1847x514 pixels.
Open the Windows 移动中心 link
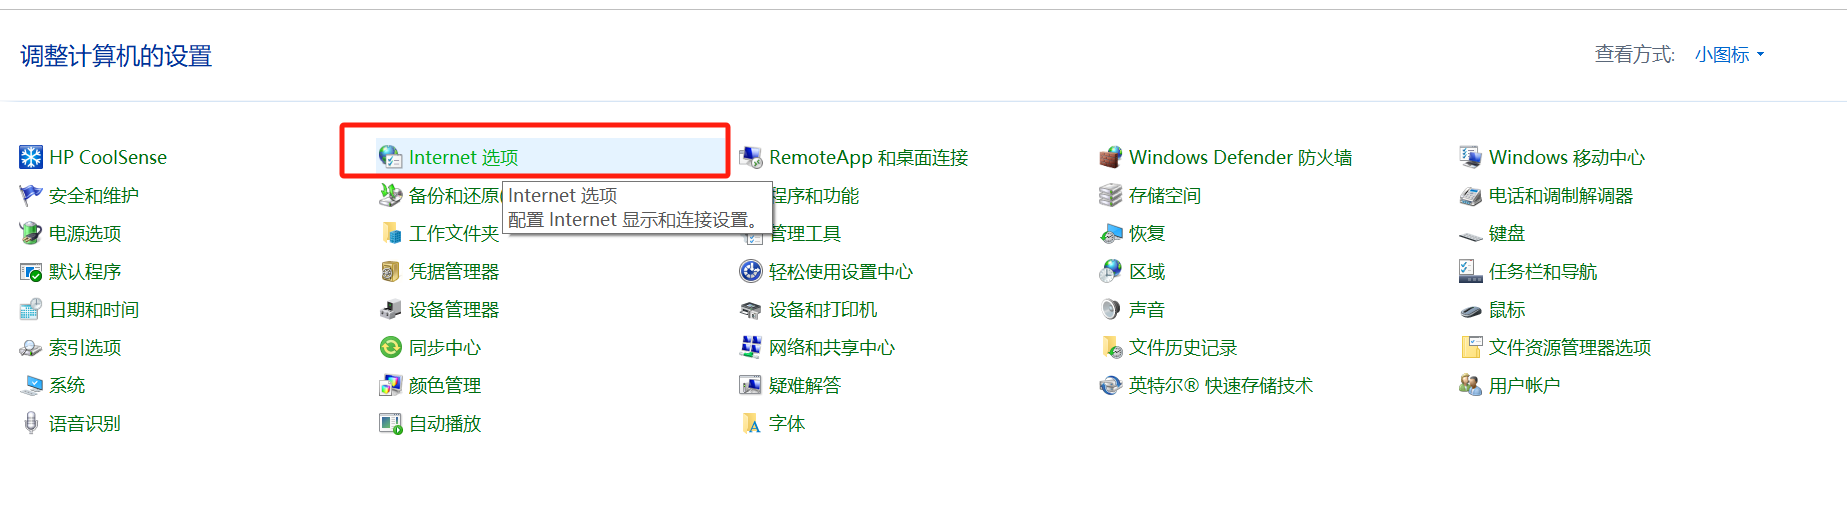(1567, 158)
